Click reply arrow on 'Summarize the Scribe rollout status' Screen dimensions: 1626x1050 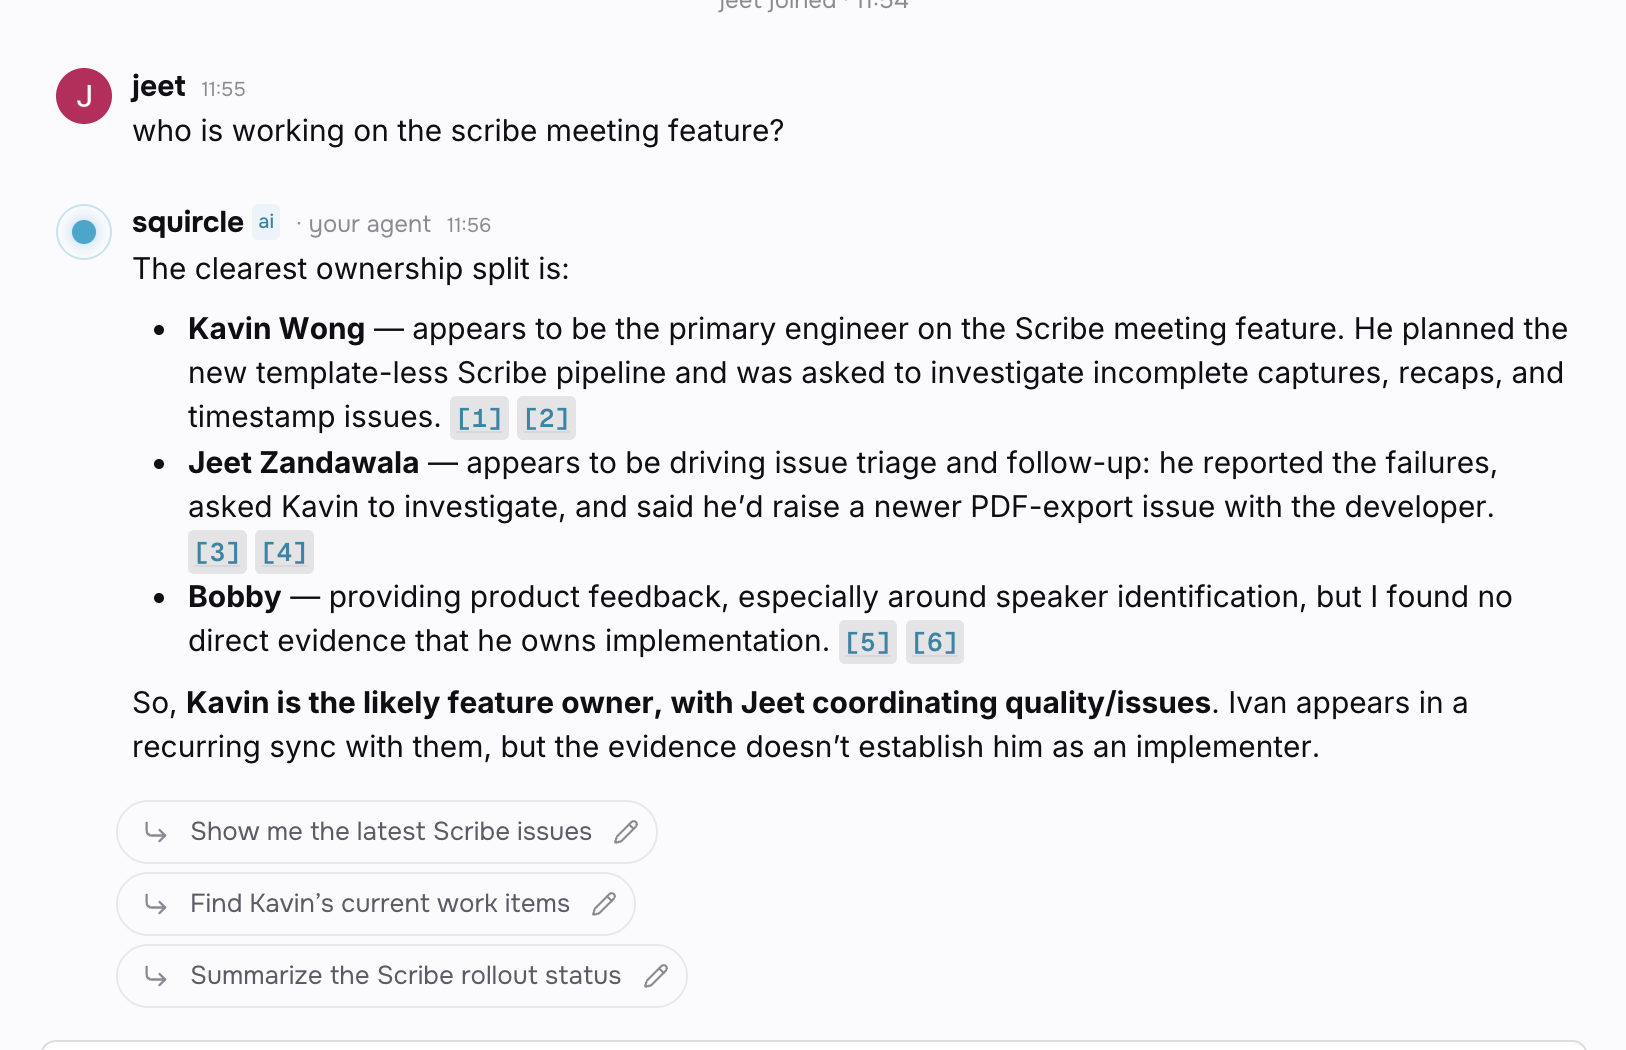pyautogui.click(x=155, y=976)
